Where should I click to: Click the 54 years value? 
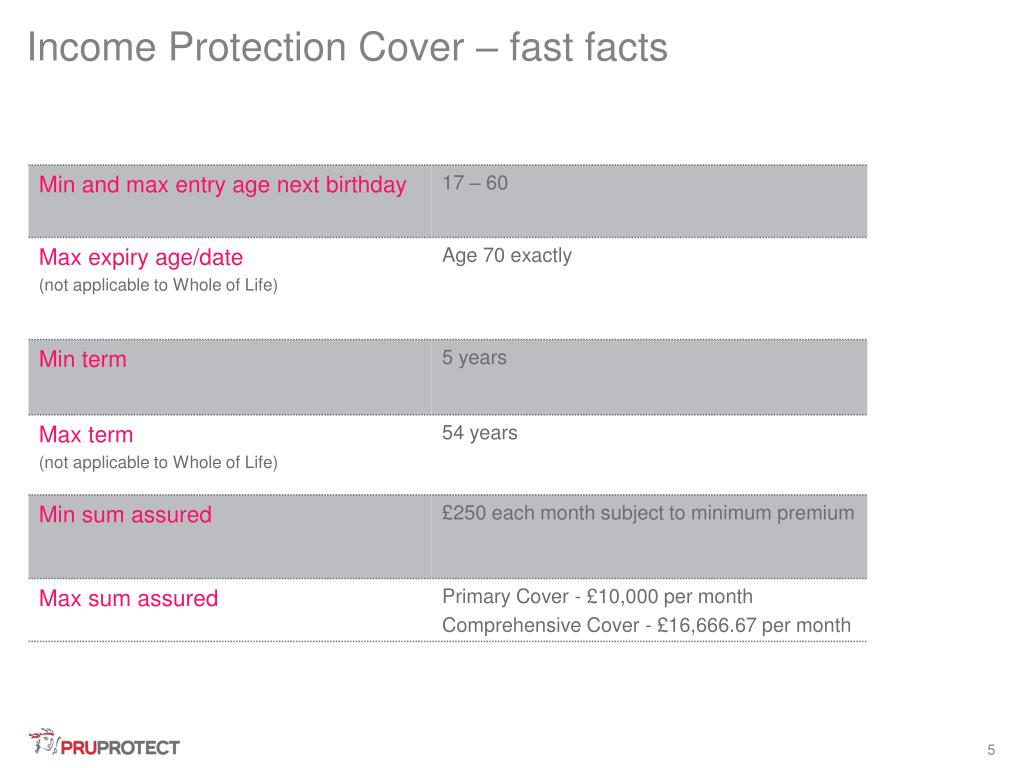click(480, 433)
